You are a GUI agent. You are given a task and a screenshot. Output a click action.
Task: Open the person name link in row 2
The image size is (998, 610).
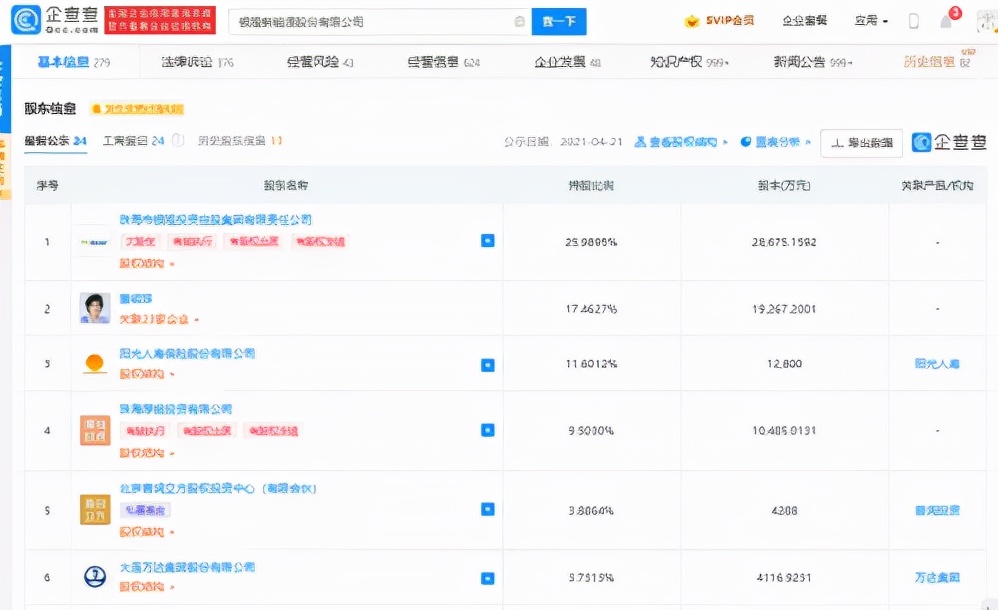[x=136, y=298]
